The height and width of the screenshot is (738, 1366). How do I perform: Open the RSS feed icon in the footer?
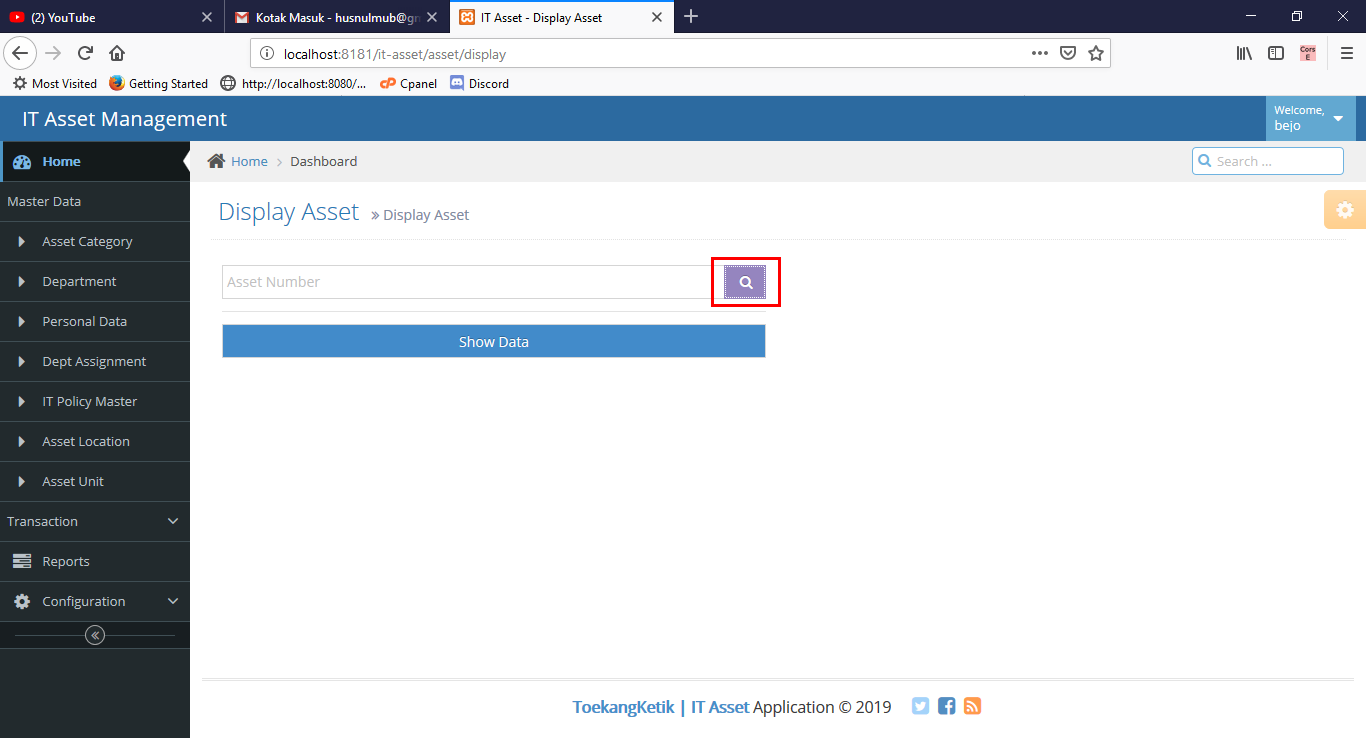tap(972, 706)
